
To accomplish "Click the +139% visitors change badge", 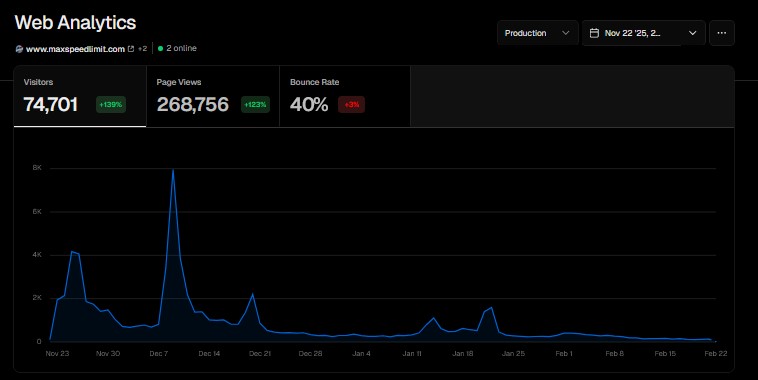I will (111, 104).
